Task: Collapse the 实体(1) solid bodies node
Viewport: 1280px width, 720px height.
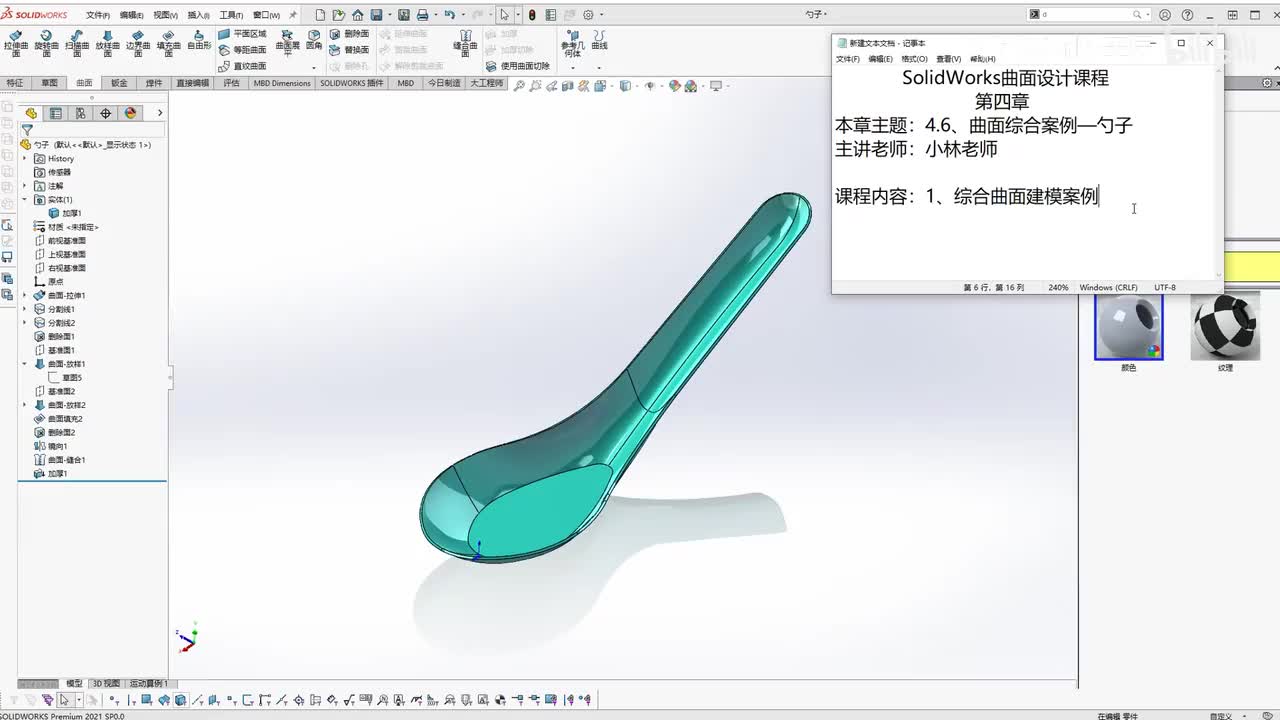Action: point(25,200)
